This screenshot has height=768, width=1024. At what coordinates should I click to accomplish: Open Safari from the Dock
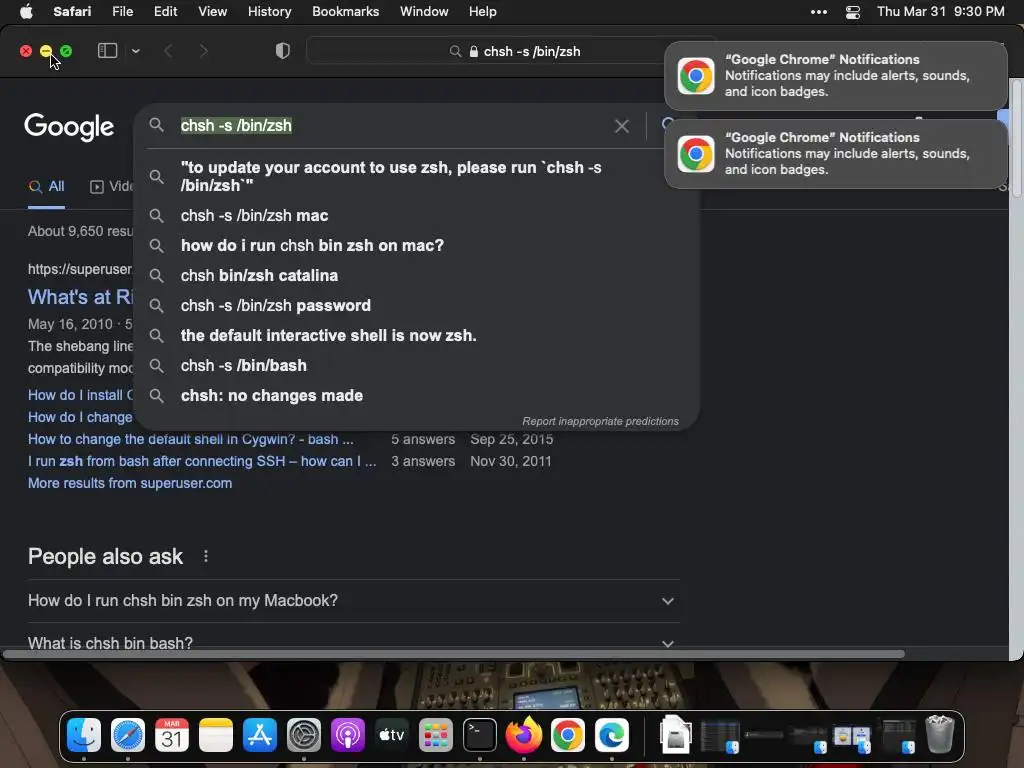pos(128,735)
